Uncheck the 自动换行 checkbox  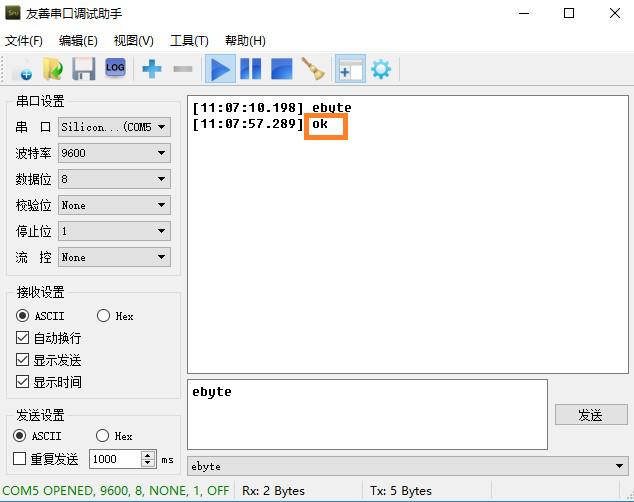pyautogui.click(x=23, y=338)
